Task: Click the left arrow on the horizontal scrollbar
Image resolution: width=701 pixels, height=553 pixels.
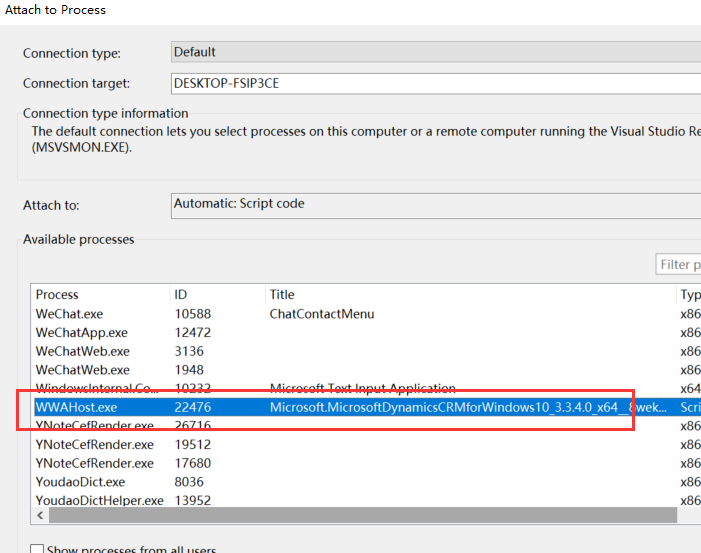Action: coord(40,516)
